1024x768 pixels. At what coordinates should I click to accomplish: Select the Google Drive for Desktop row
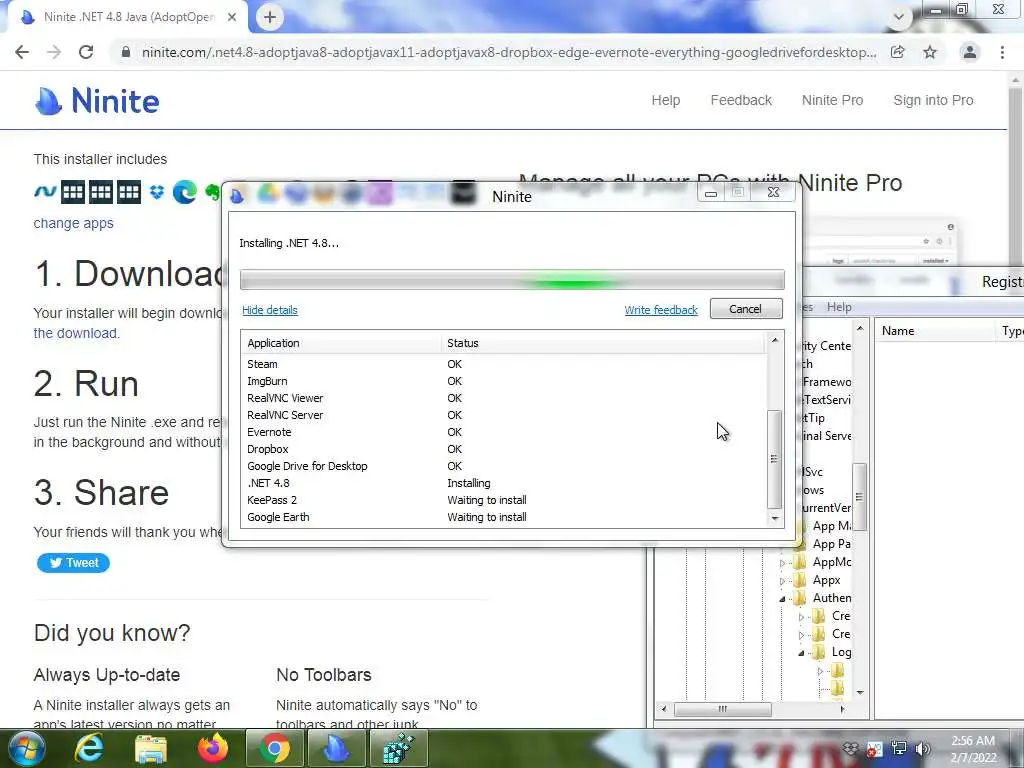point(504,466)
